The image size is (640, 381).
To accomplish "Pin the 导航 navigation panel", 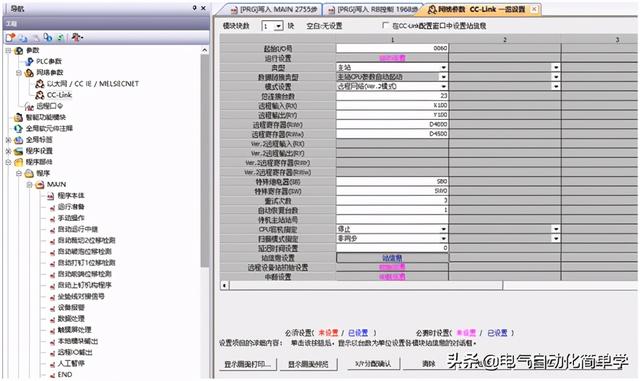I will coord(195,8).
